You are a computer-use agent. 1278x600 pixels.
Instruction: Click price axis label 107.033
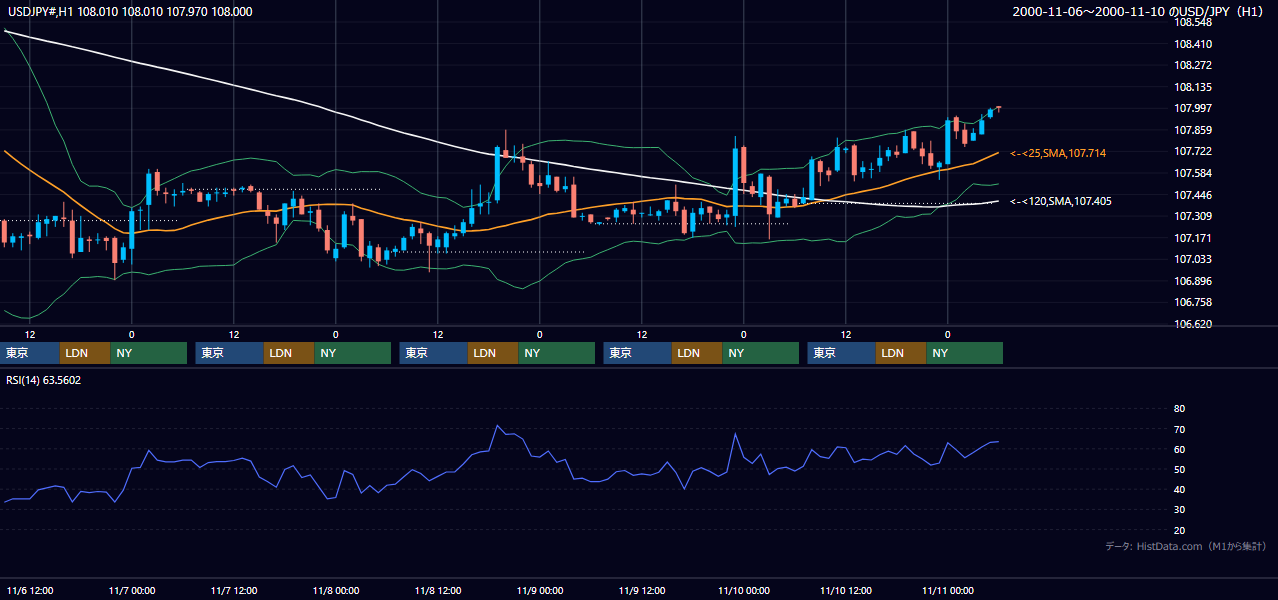tap(1194, 260)
